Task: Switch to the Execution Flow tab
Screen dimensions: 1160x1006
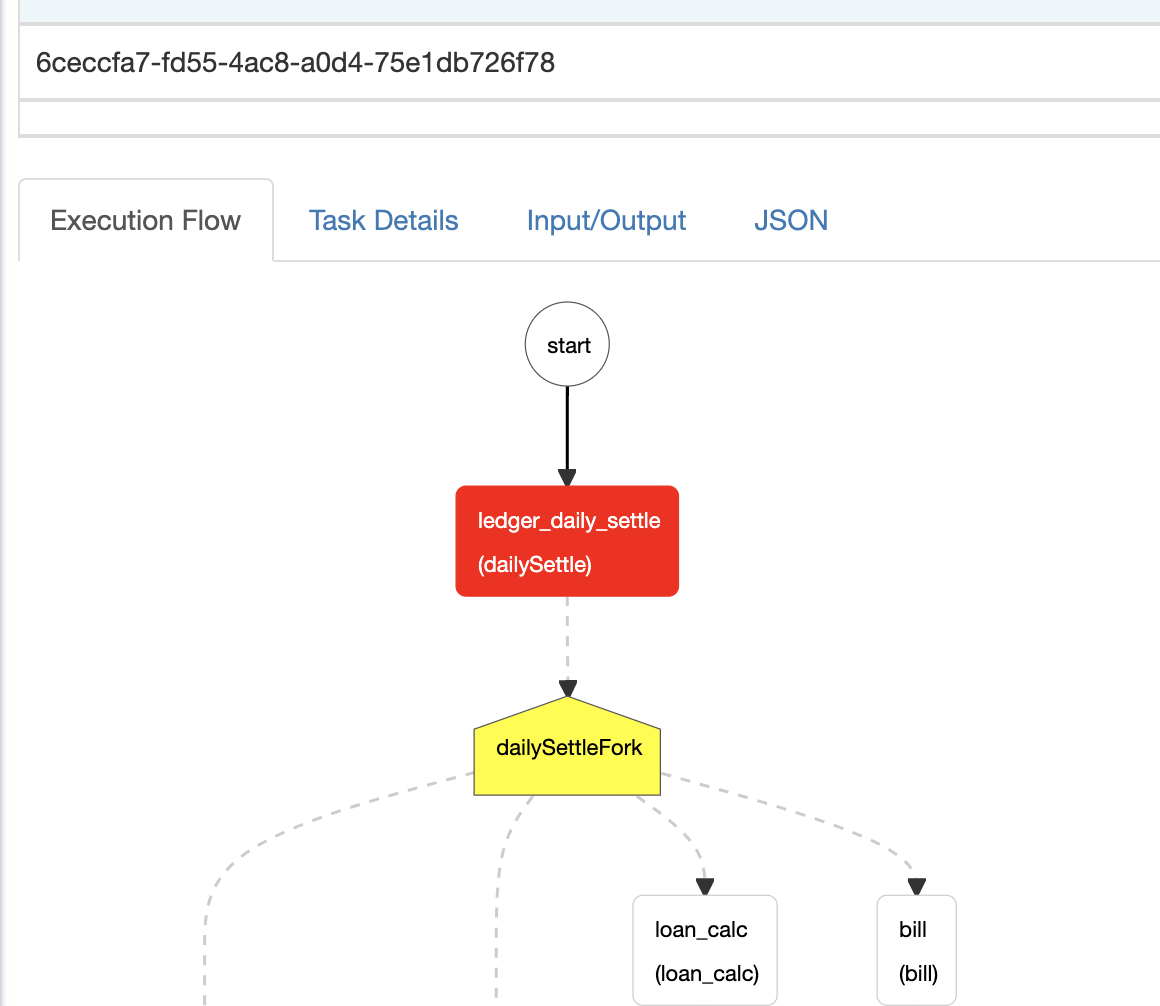Action: 146,220
